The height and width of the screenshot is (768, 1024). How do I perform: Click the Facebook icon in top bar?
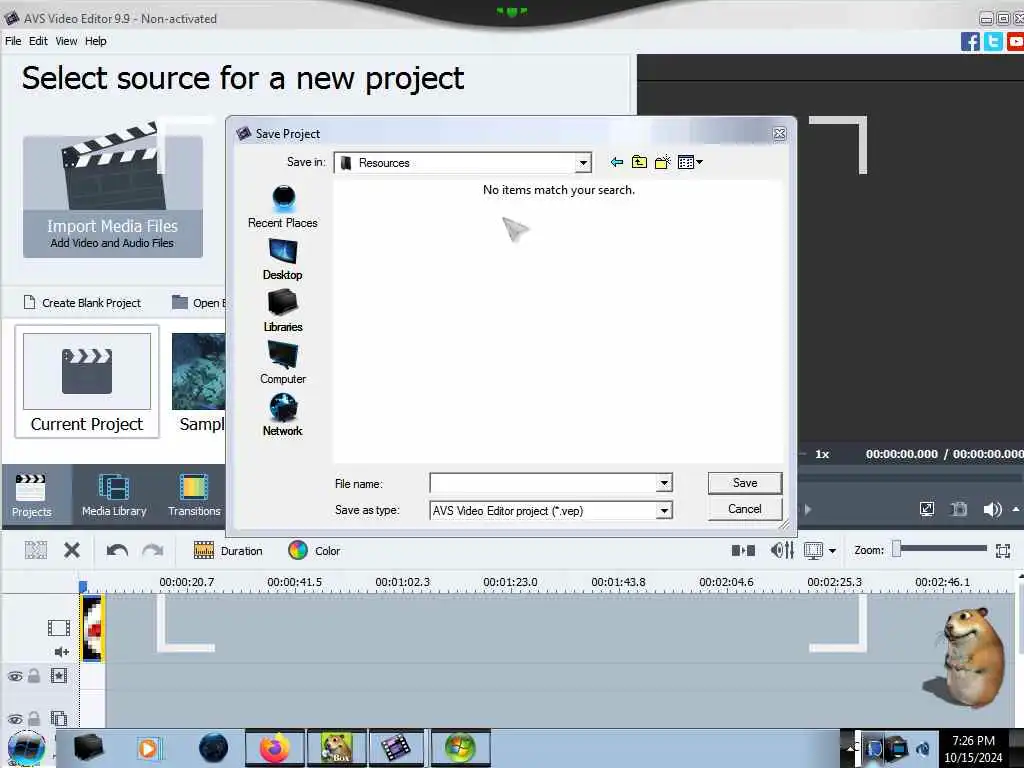(970, 41)
